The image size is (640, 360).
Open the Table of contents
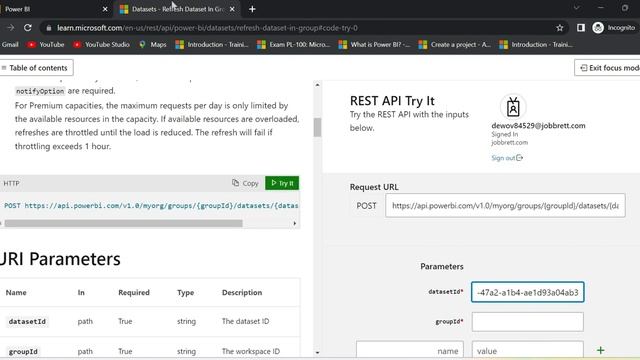pyautogui.click(x=36, y=68)
